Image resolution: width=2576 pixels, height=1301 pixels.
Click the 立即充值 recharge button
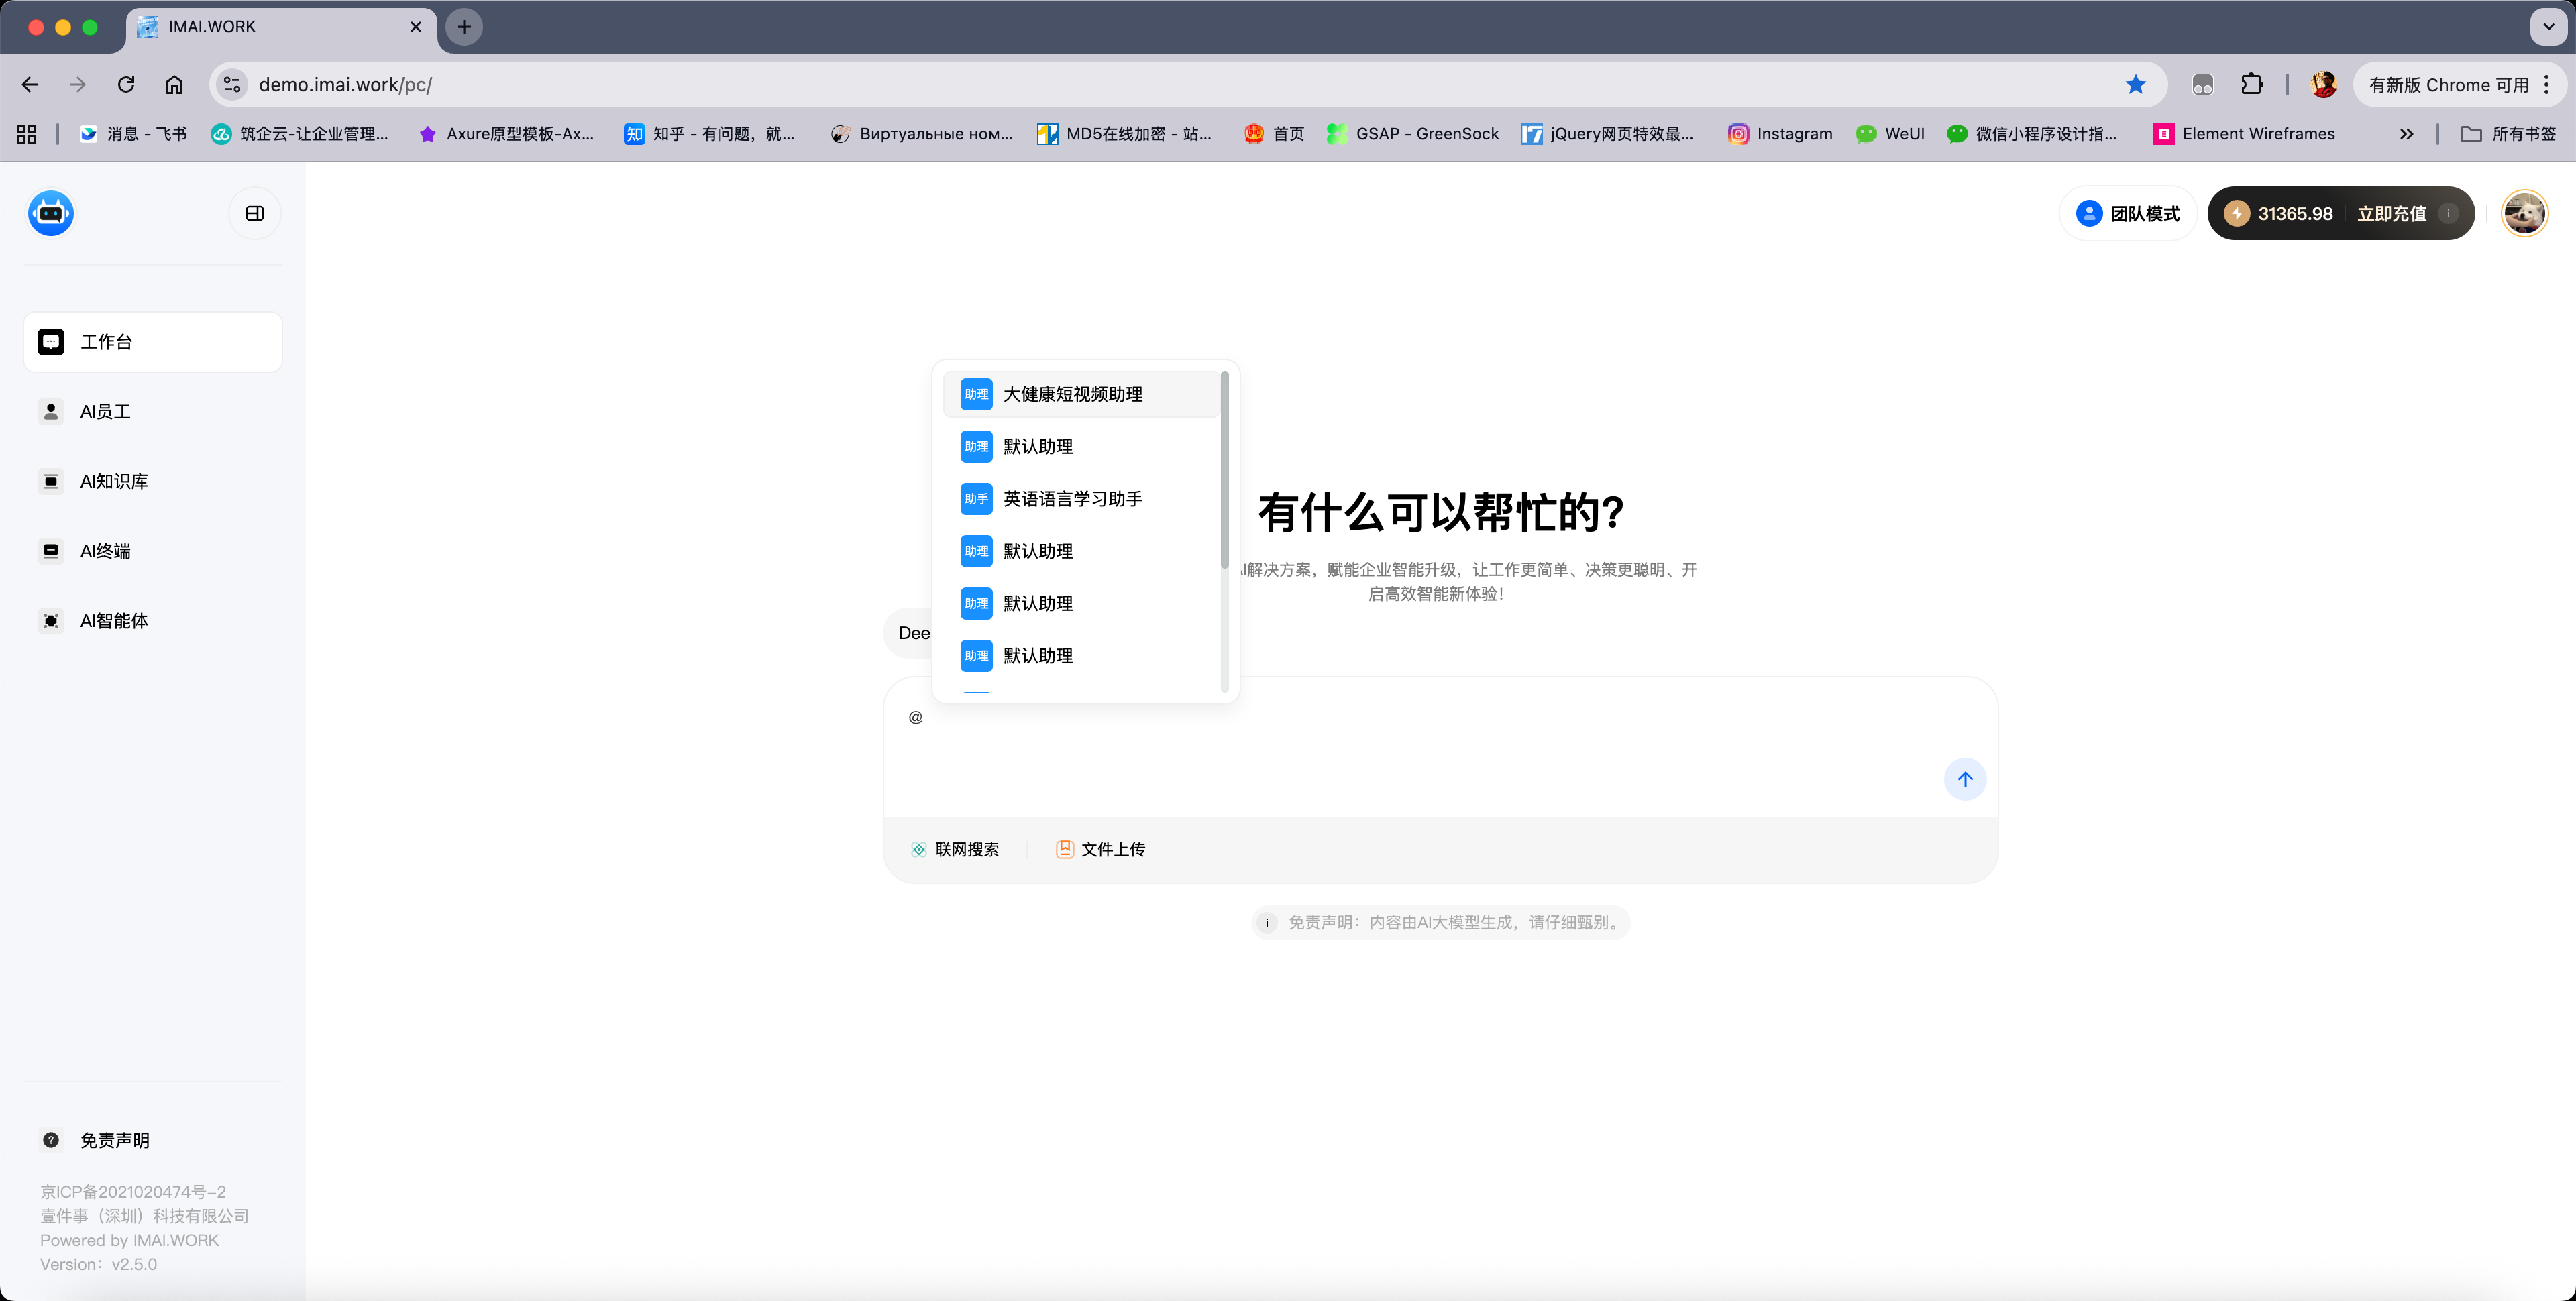point(2392,213)
